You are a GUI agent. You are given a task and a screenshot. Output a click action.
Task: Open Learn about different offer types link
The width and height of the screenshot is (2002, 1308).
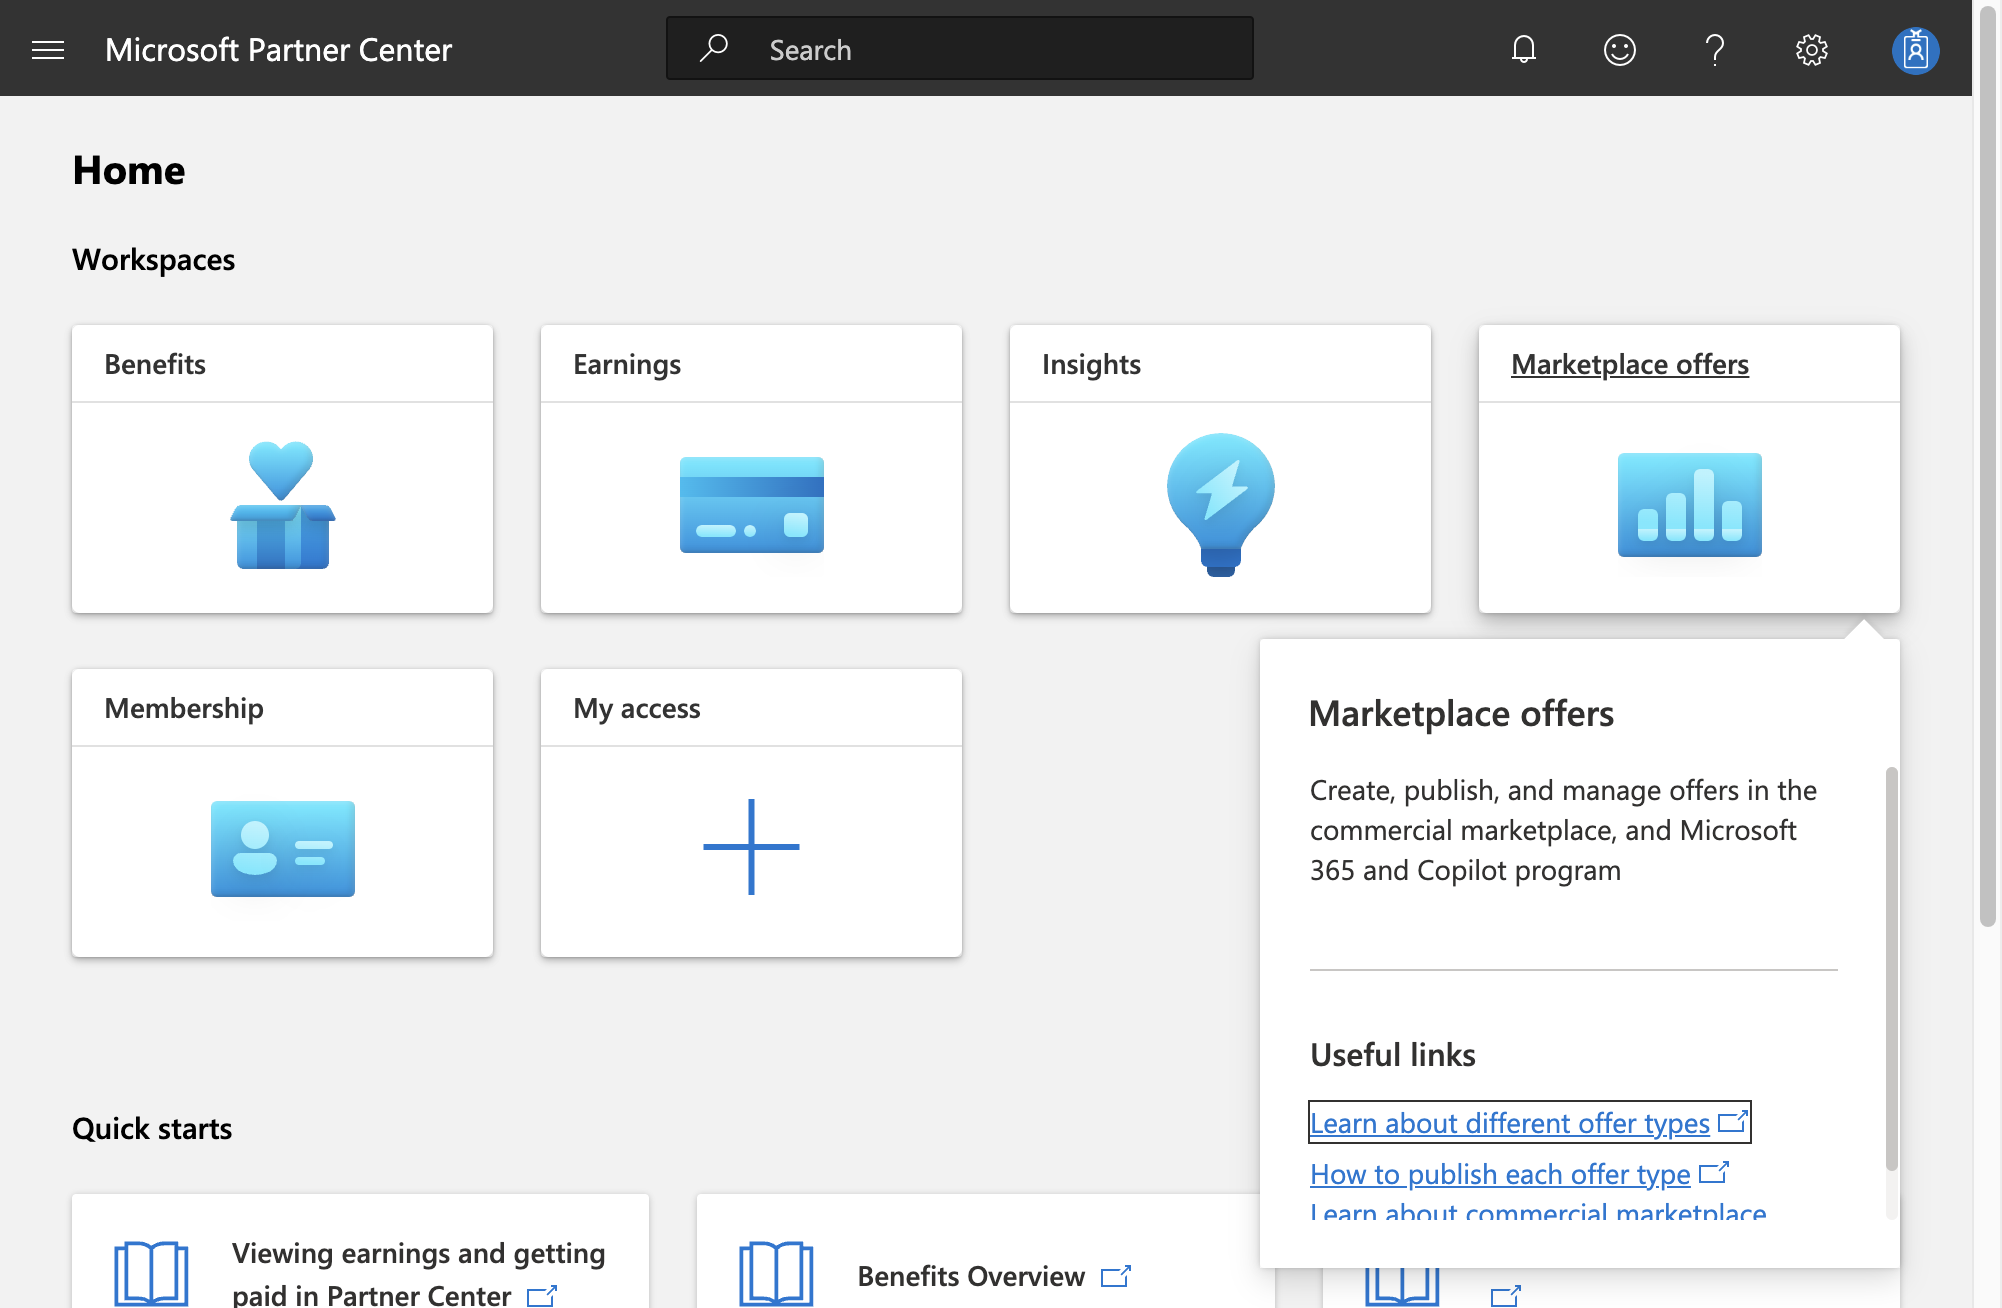tap(1529, 1123)
